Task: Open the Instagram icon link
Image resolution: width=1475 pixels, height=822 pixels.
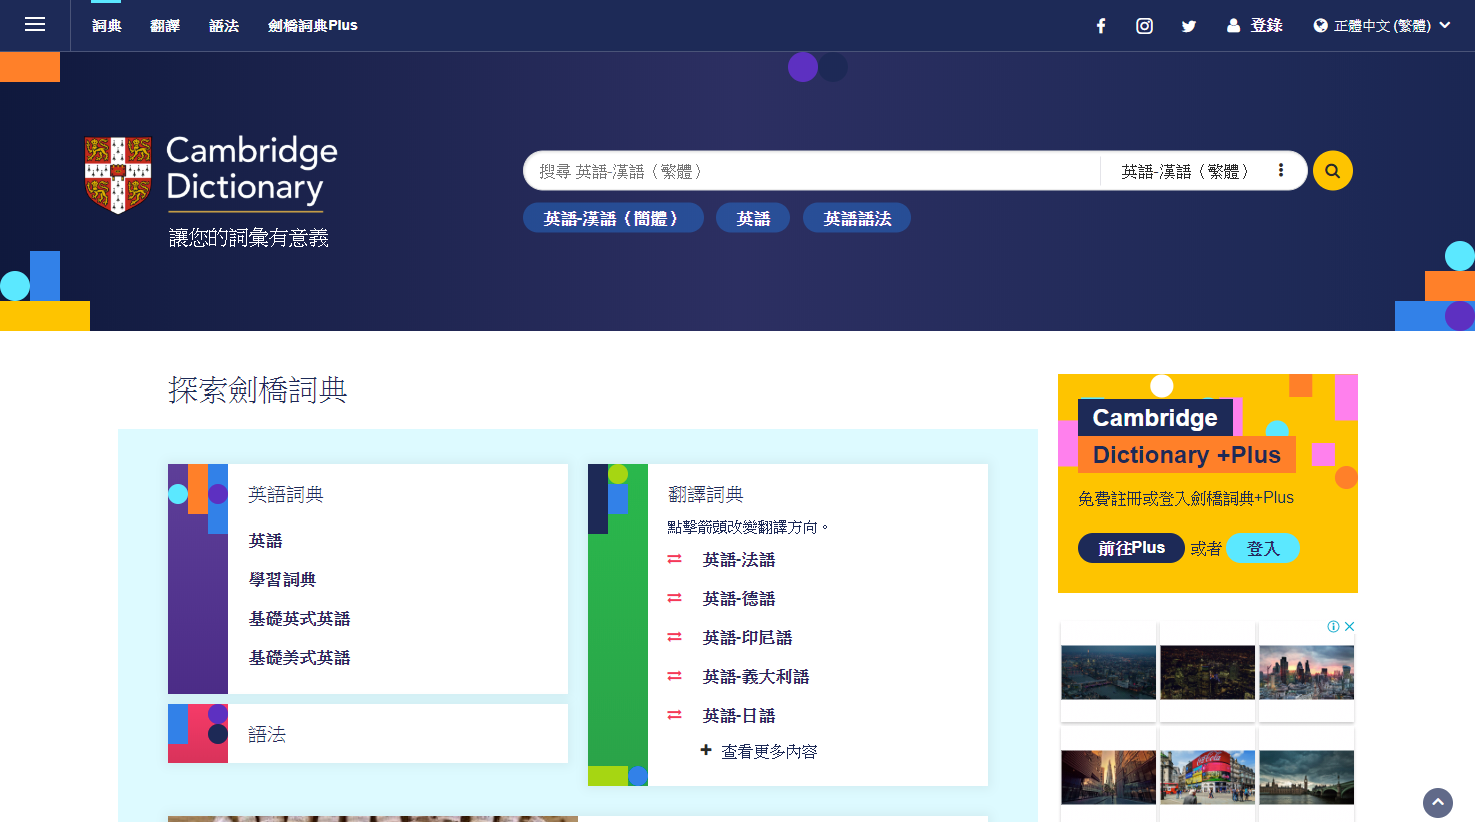Action: 1145,26
